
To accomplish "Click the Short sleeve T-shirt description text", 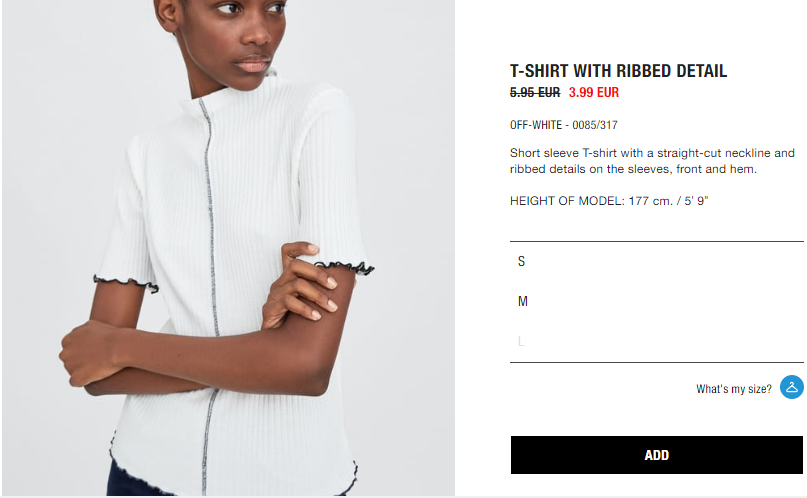I will tap(652, 161).
